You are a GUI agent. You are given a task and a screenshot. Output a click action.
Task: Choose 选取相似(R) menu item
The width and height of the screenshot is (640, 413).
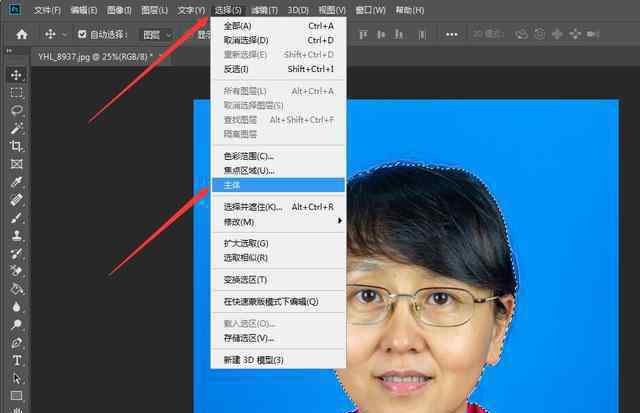278,258
